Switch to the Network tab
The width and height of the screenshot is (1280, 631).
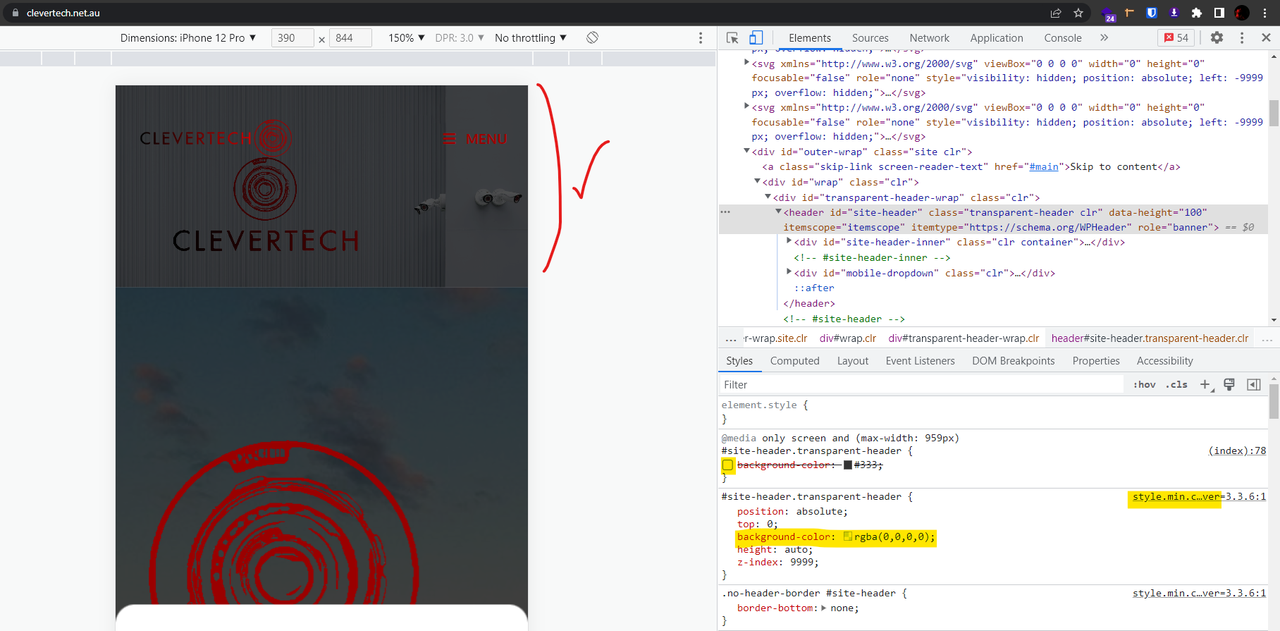929,38
